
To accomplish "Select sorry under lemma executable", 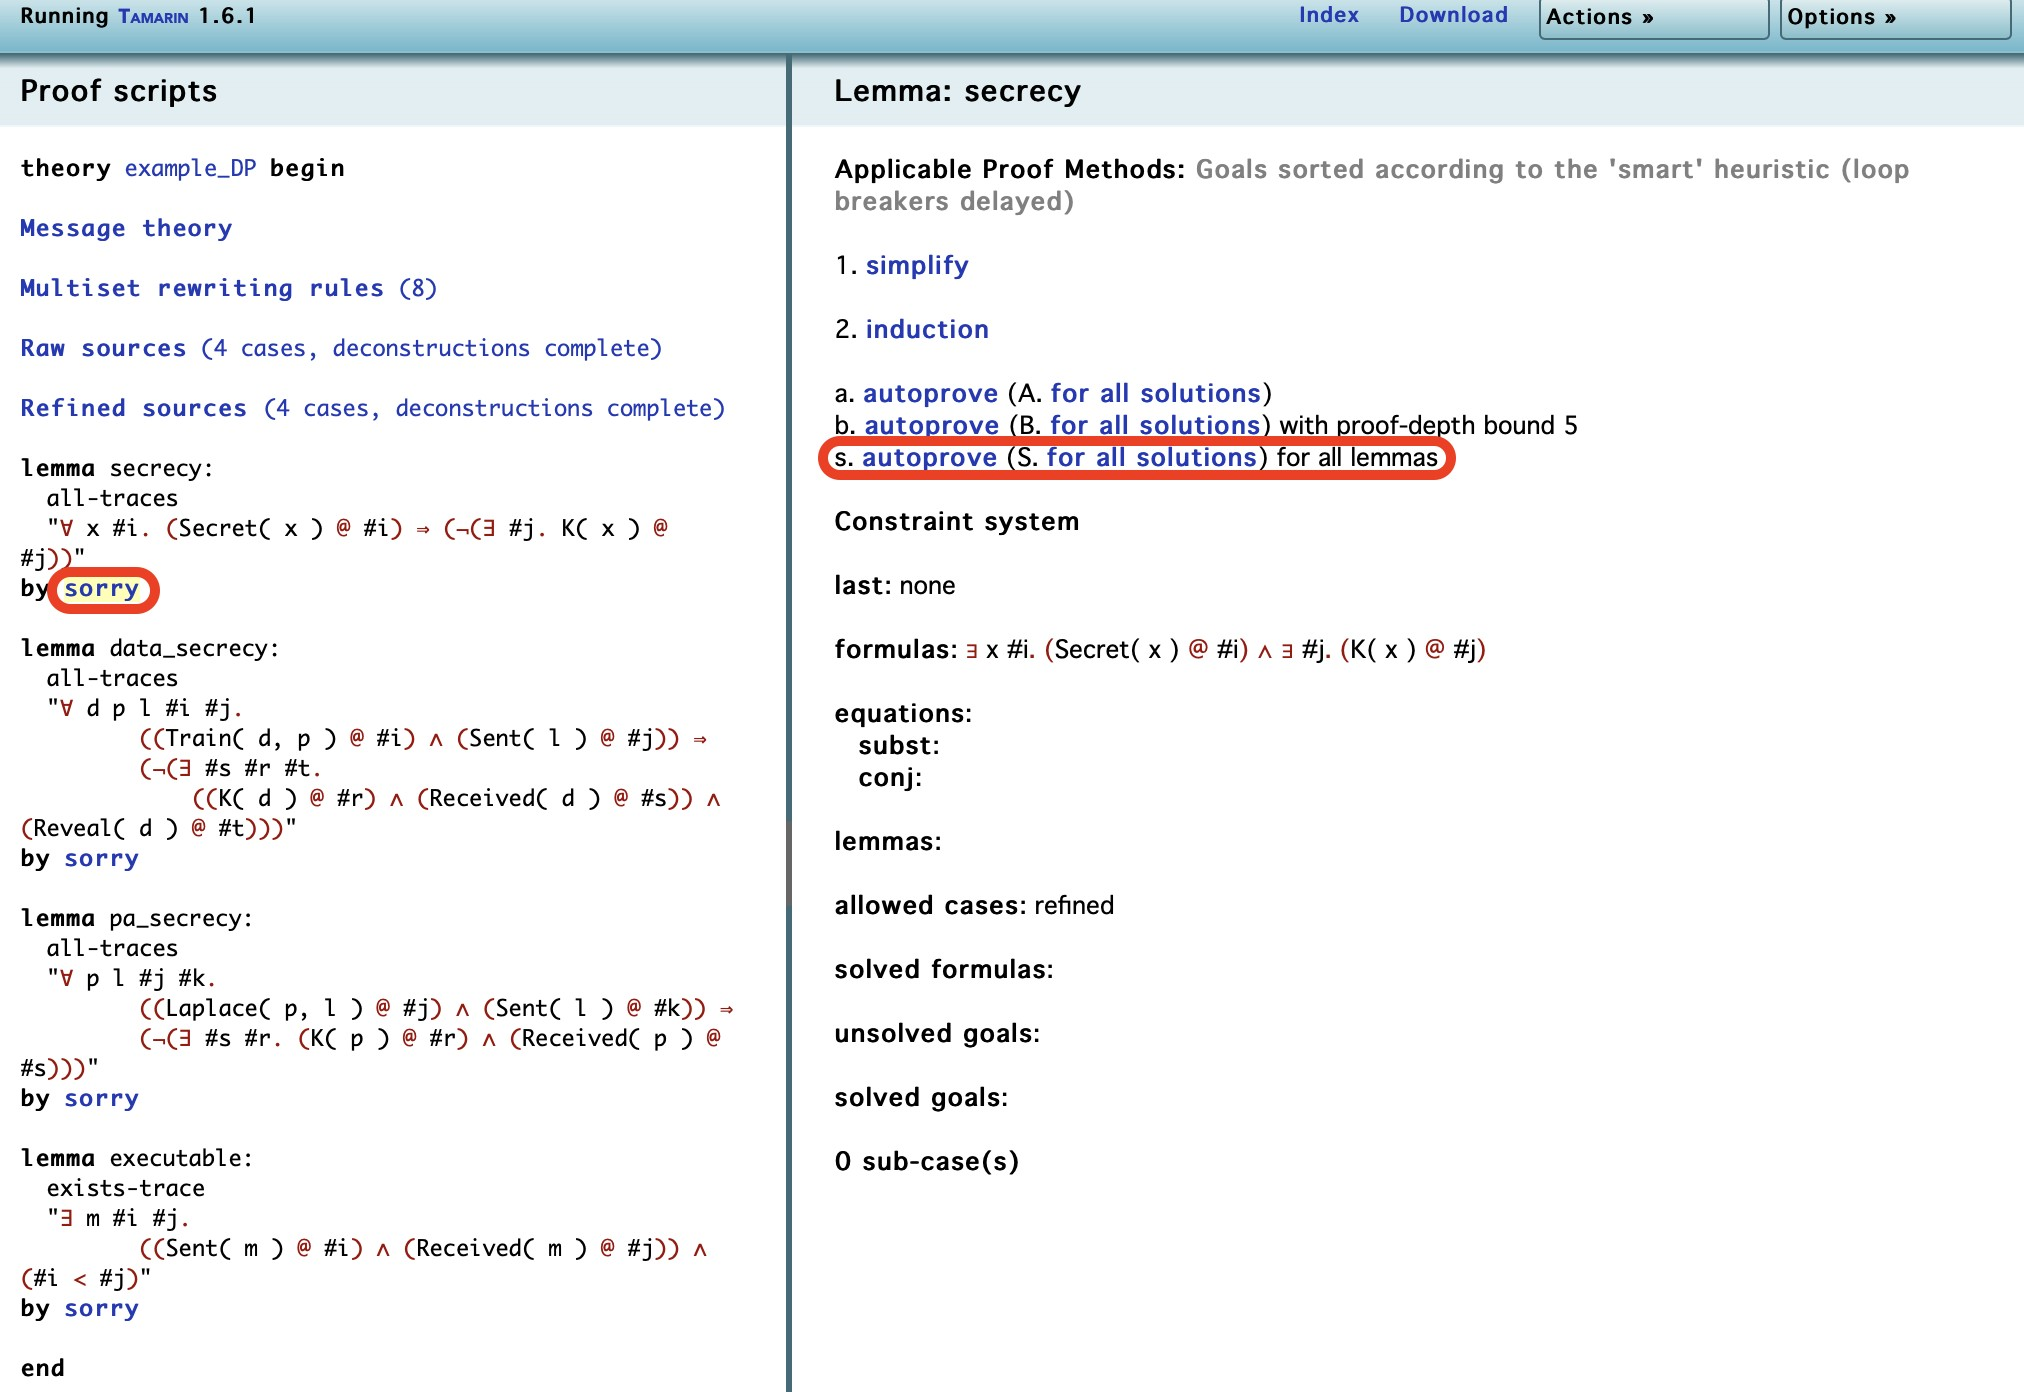I will click(x=101, y=1309).
